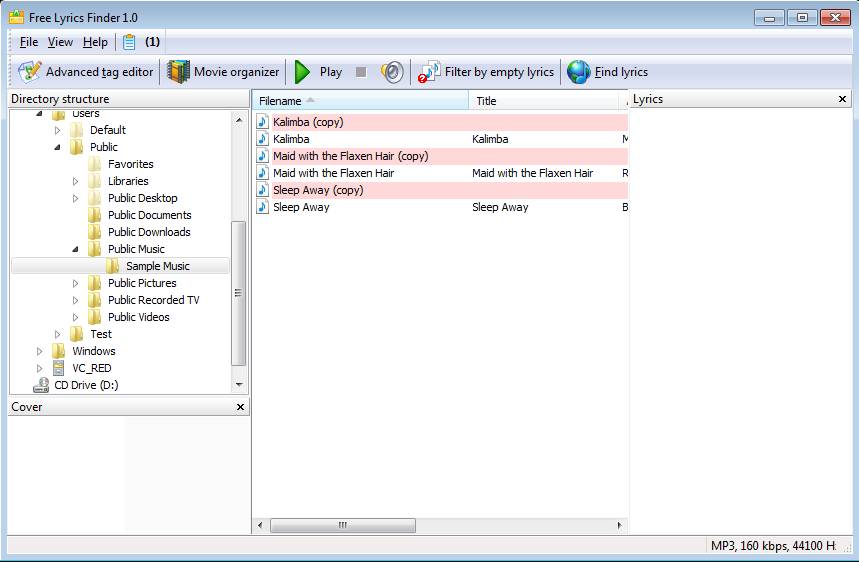Click the Stop playback square
The height and width of the screenshot is (562, 859).
(x=361, y=72)
